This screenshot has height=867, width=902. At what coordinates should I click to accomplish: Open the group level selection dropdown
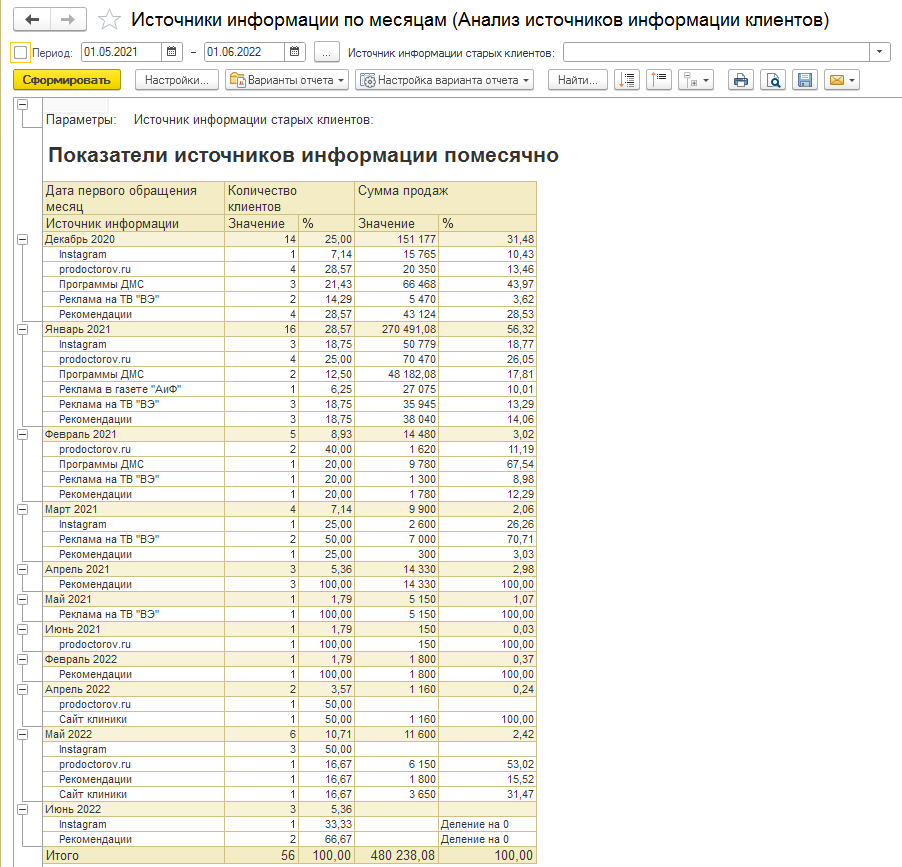click(696, 80)
